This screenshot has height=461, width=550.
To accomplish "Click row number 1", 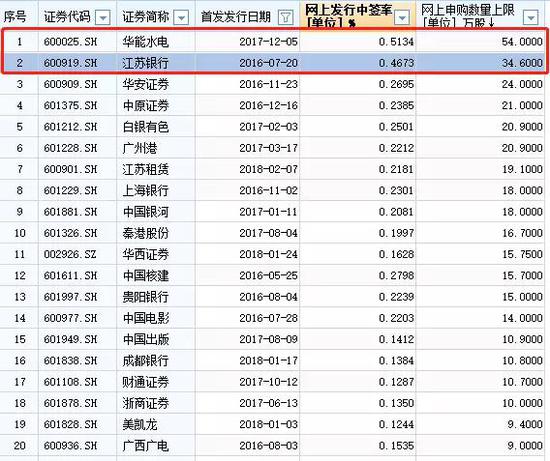I will point(20,42).
